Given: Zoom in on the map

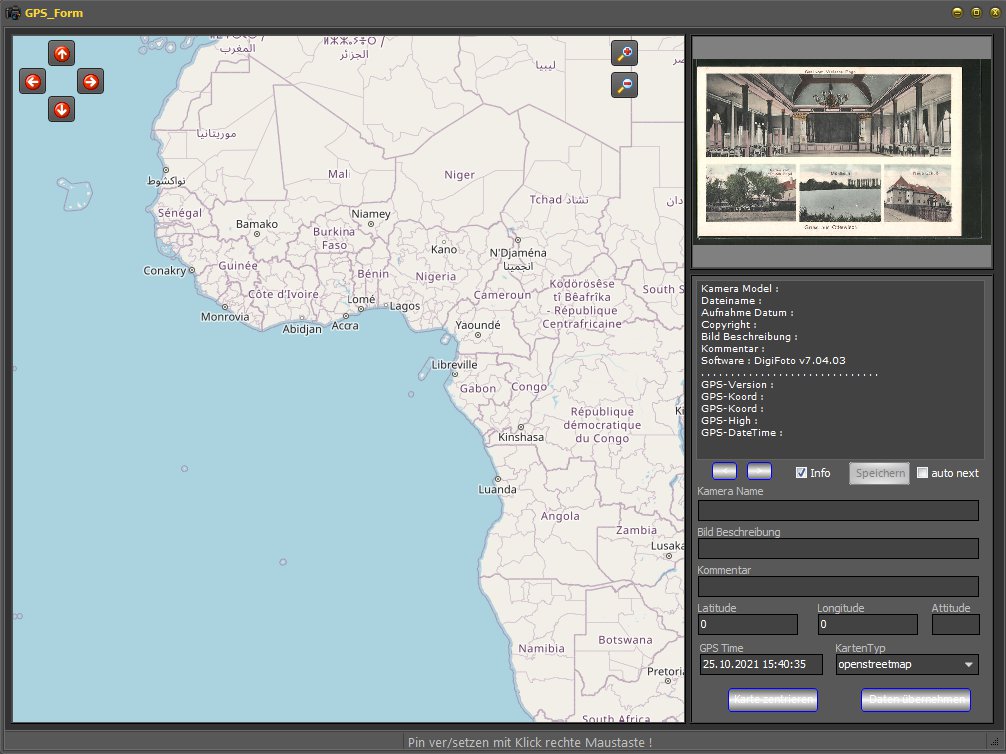Looking at the screenshot, I should coord(624,54).
